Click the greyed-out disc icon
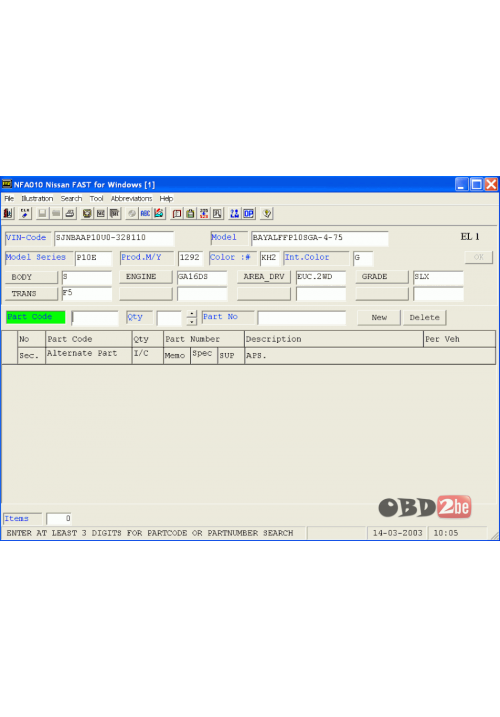The width and height of the screenshot is (500, 717). pos(132,214)
